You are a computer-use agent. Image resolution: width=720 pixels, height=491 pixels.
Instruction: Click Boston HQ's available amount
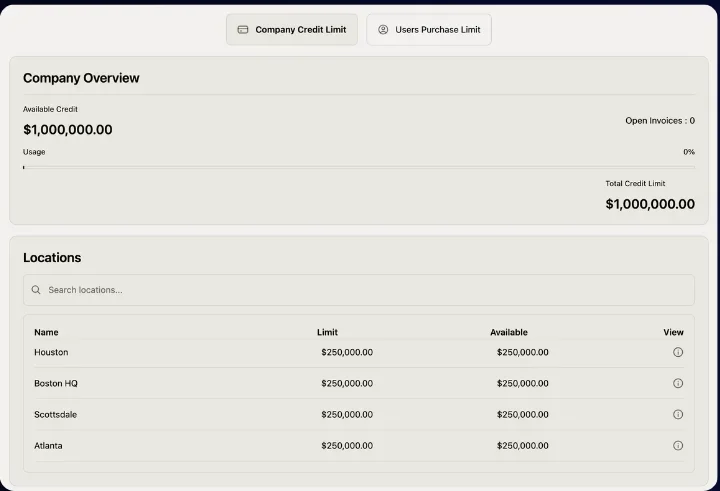(522, 383)
